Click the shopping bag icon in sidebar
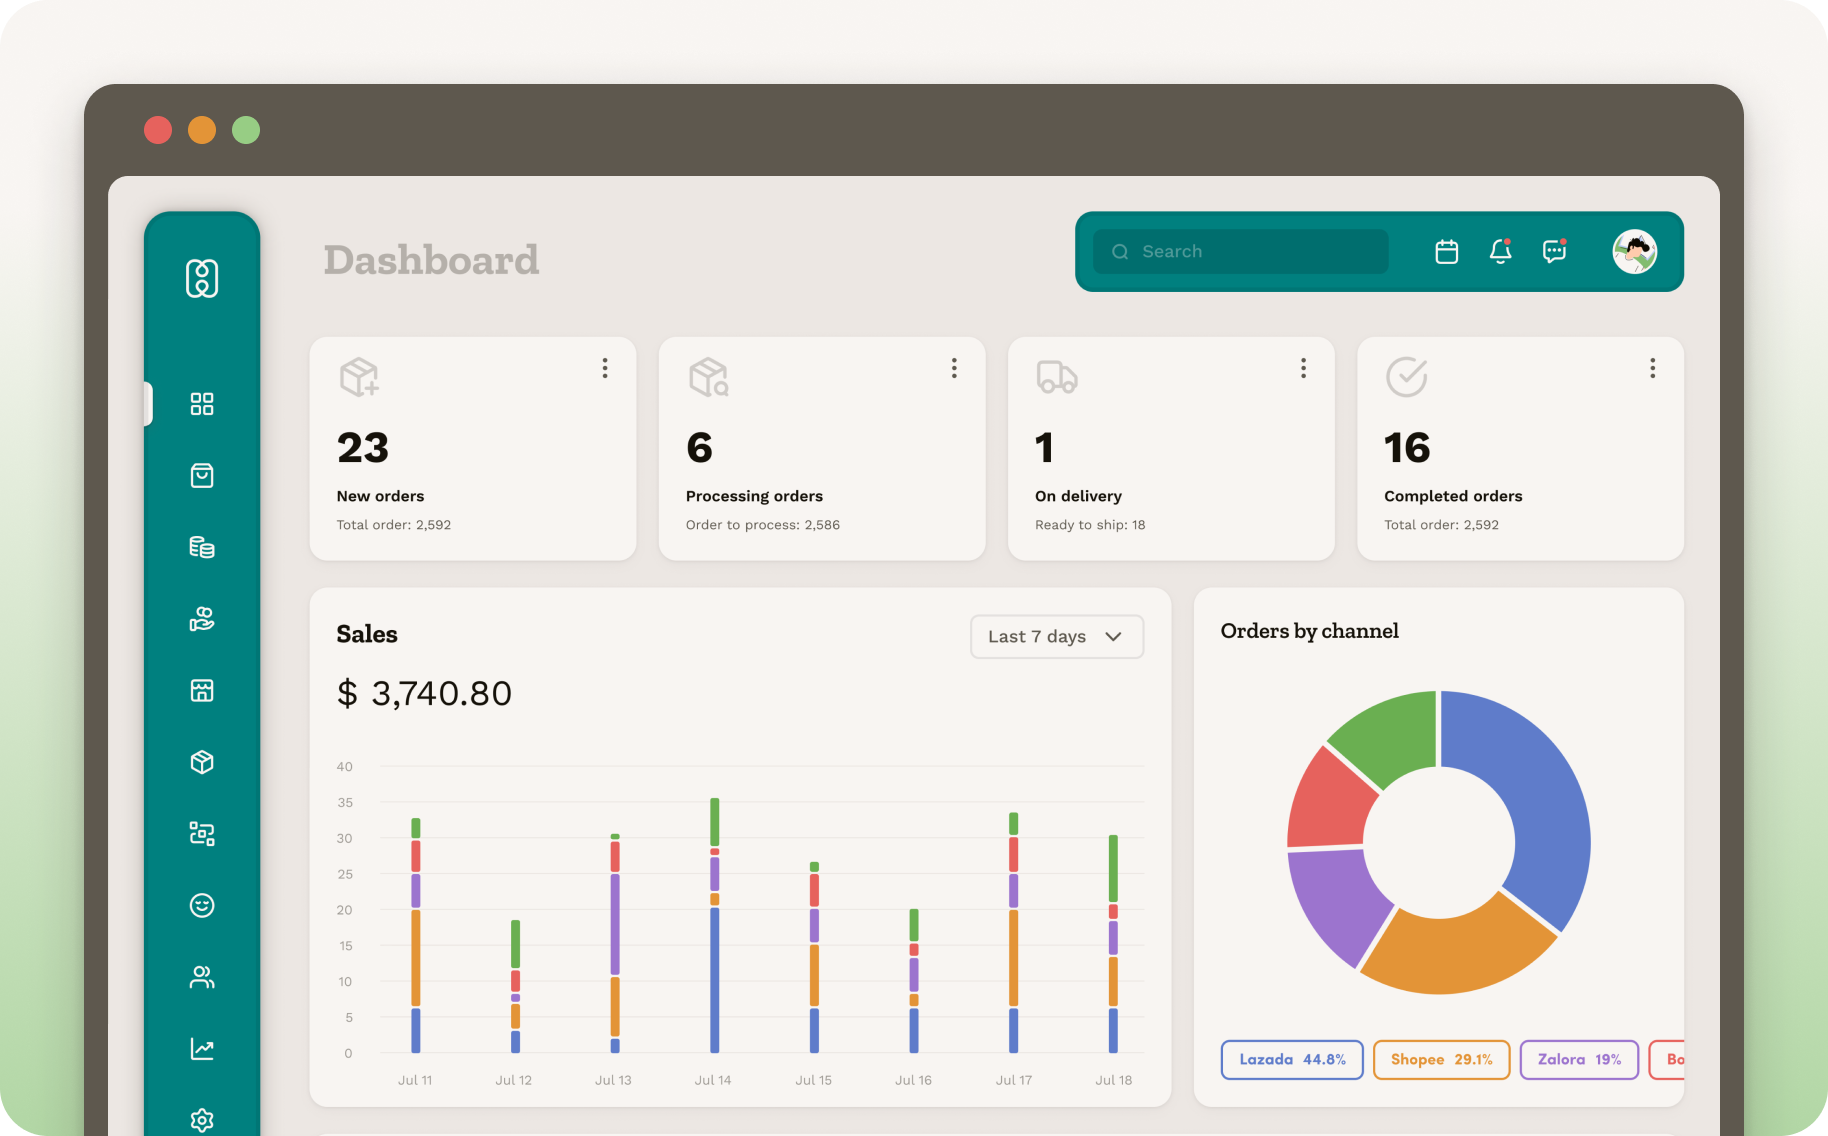Image resolution: width=1828 pixels, height=1136 pixels. coord(202,475)
